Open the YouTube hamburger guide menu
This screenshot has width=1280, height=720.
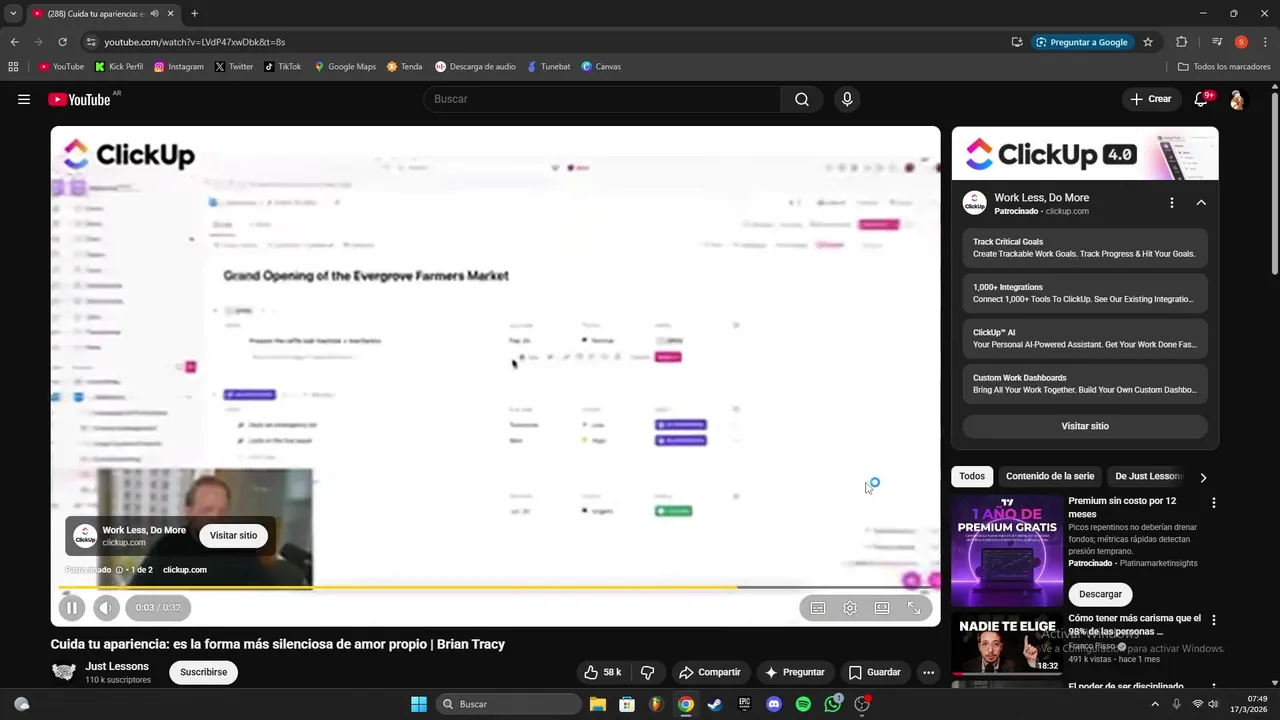[24, 99]
